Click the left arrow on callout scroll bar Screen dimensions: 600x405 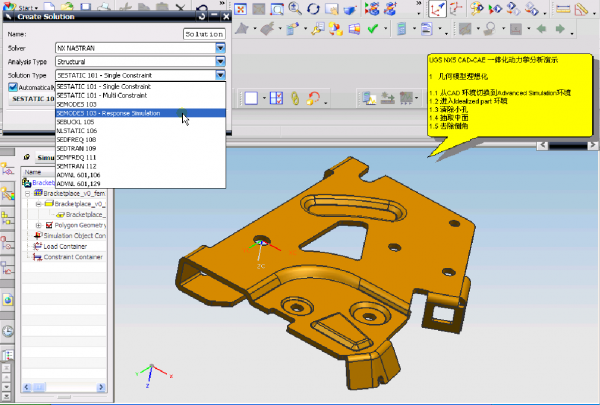point(543,145)
